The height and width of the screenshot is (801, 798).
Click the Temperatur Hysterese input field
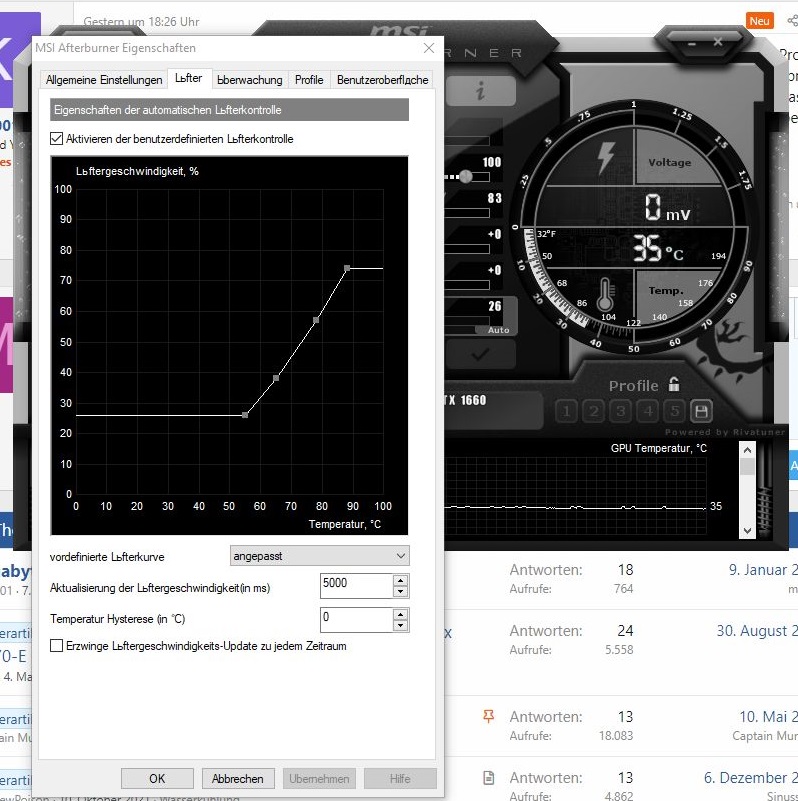(356, 620)
